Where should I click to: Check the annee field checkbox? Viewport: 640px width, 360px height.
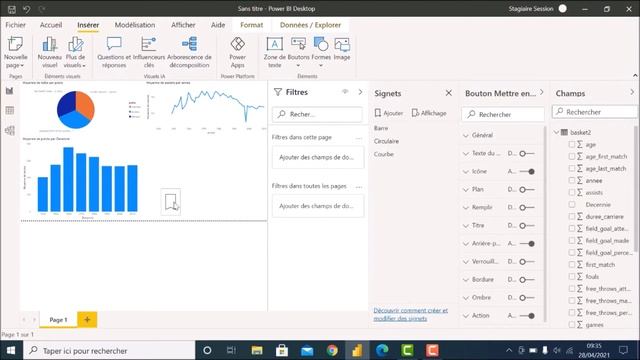click(x=572, y=180)
